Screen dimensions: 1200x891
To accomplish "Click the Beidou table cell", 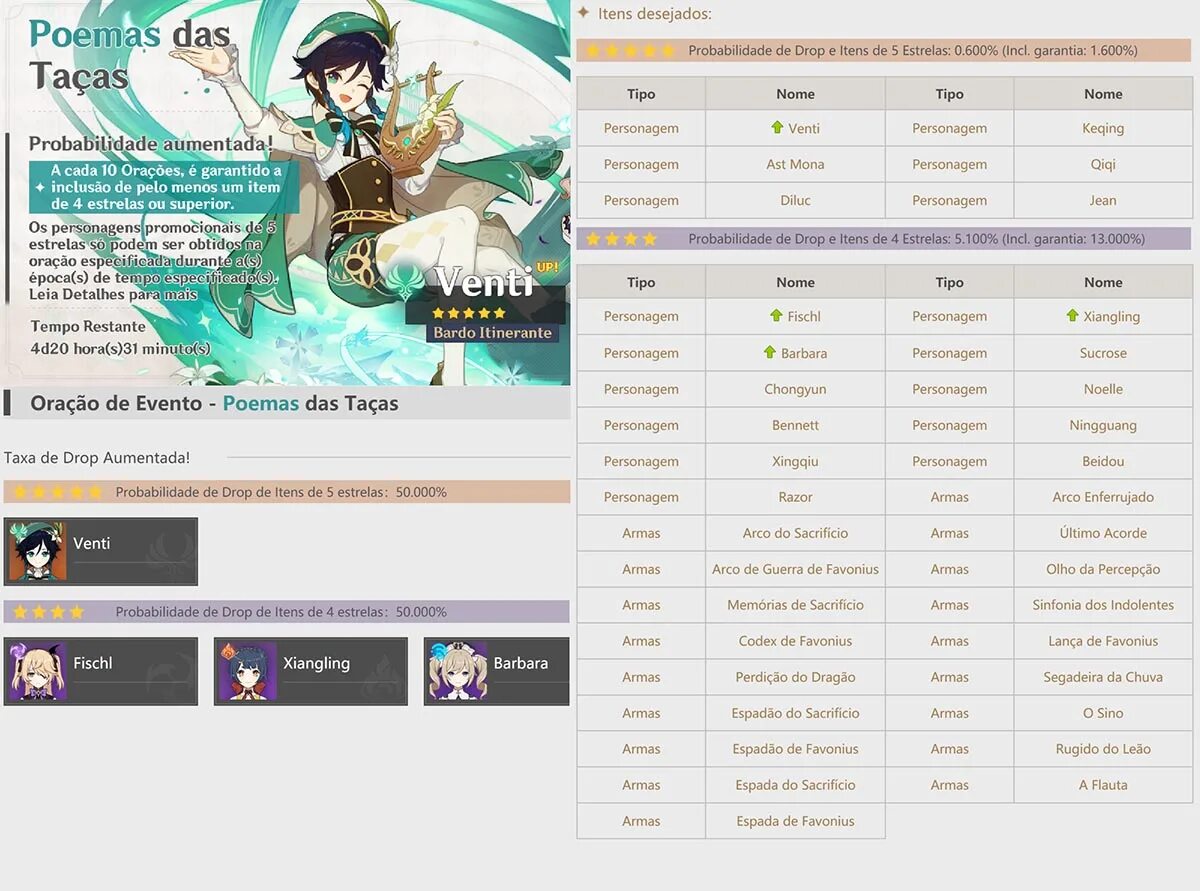I will pos(1102,461).
